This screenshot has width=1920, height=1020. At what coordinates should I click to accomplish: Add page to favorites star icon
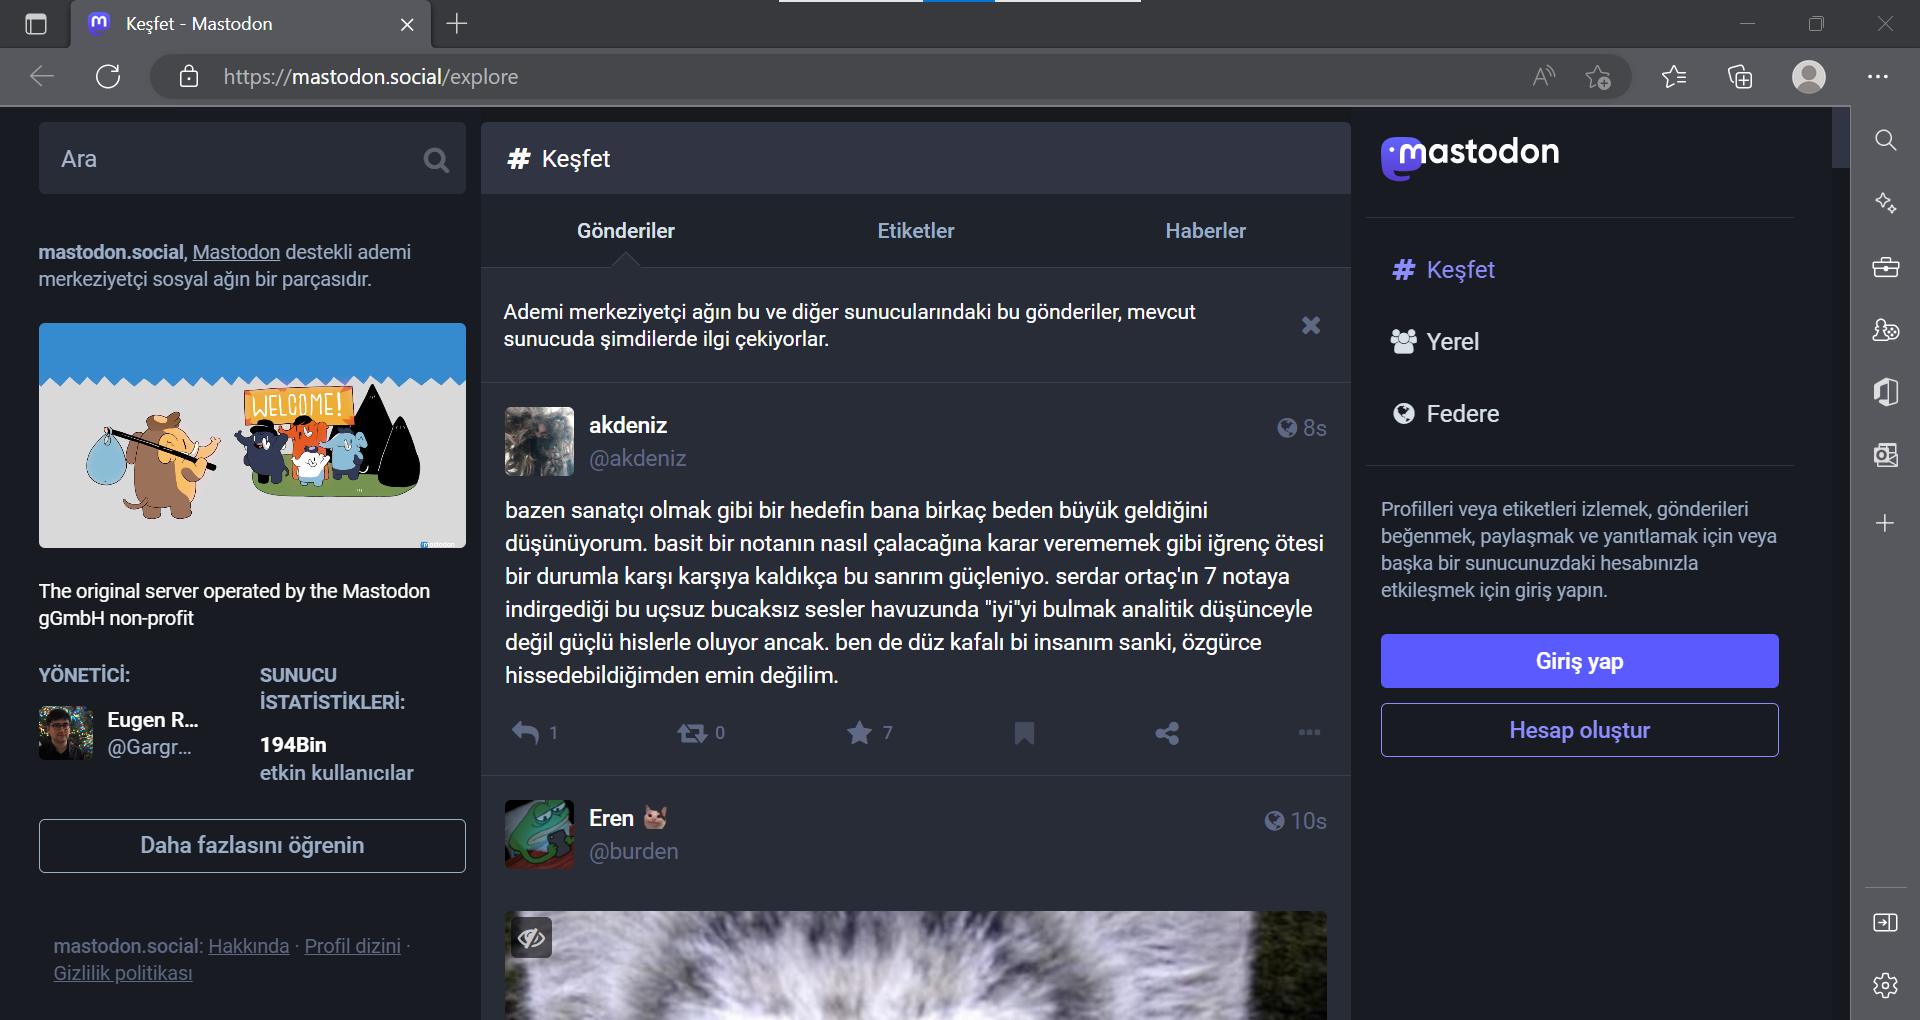[x=1598, y=77]
